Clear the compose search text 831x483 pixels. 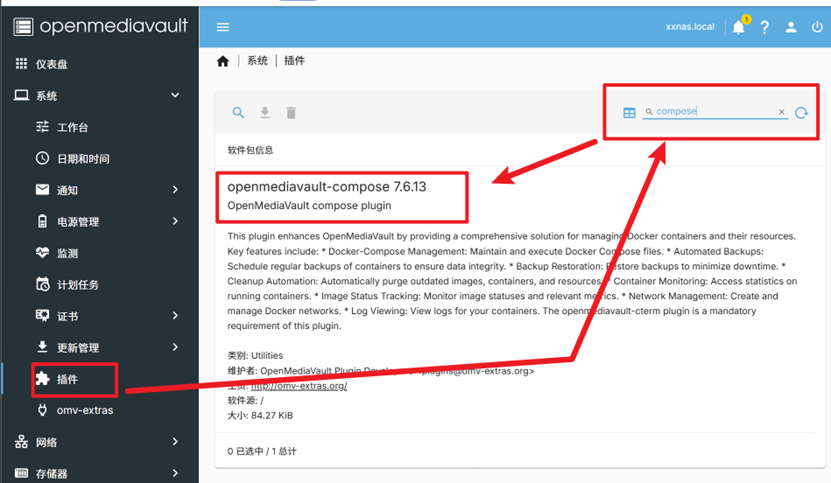[x=782, y=112]
